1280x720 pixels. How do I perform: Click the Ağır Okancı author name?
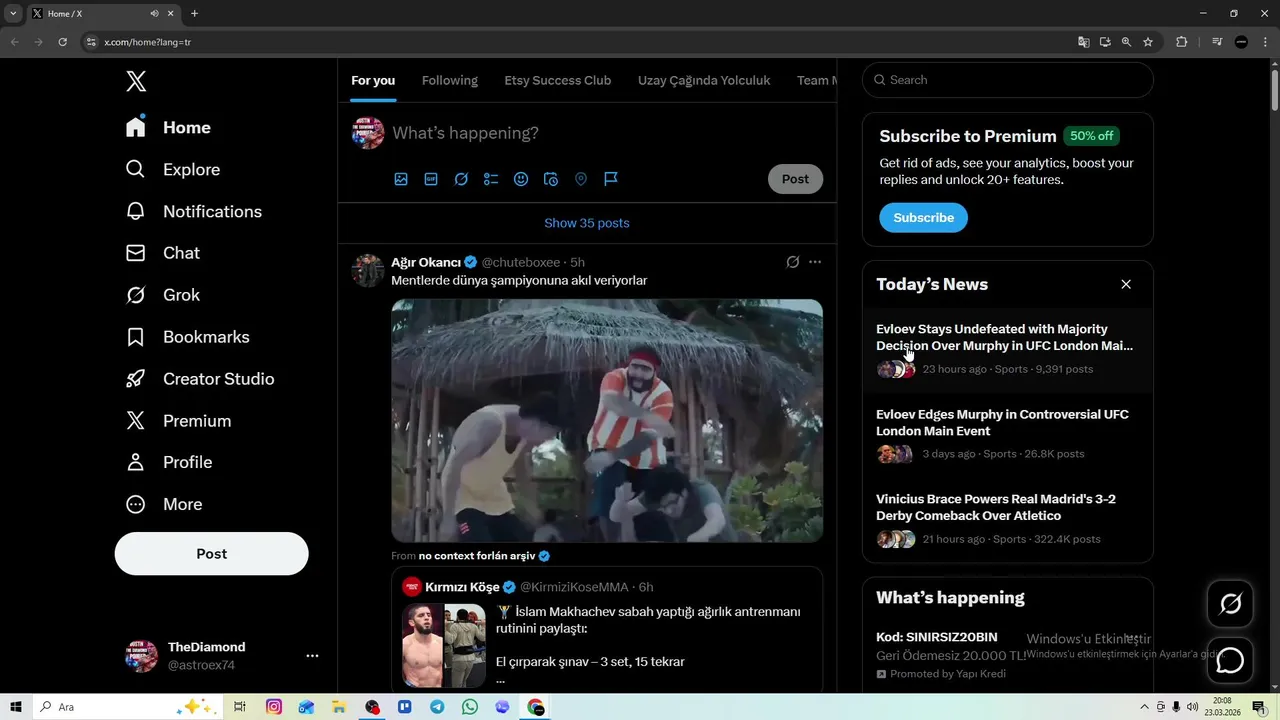pyautogui.click(x=426, y=262)
